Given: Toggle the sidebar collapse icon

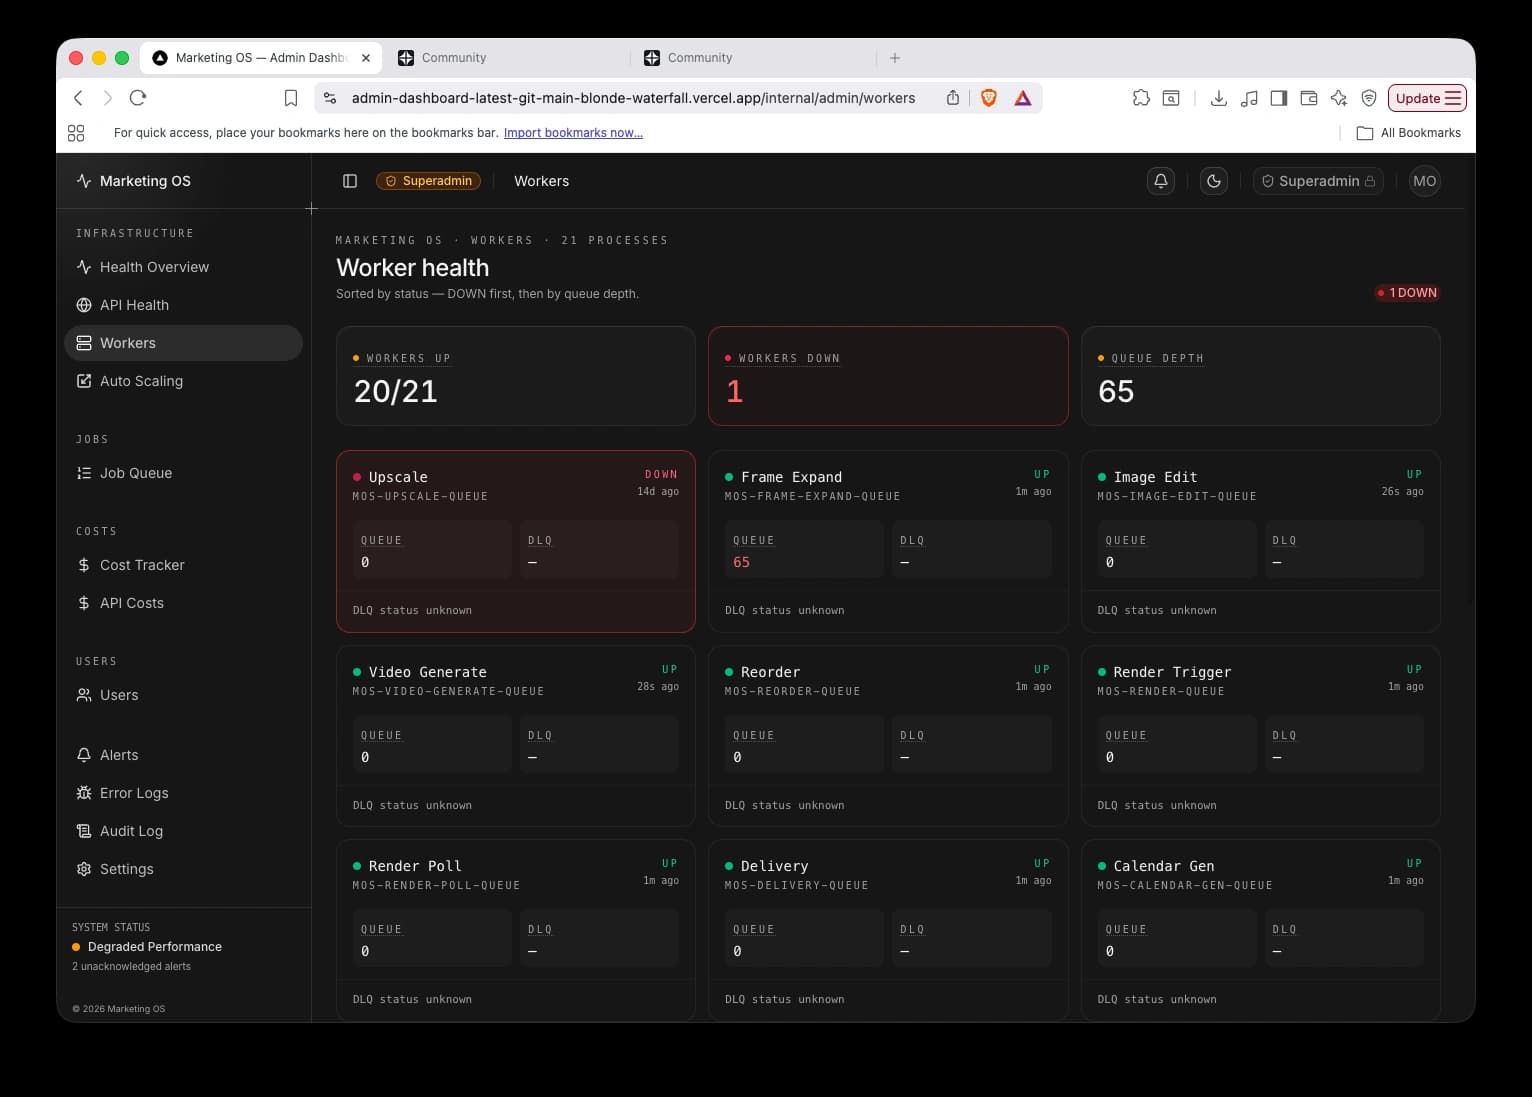Looking at the screenshot, I should (x=350, y=181).
